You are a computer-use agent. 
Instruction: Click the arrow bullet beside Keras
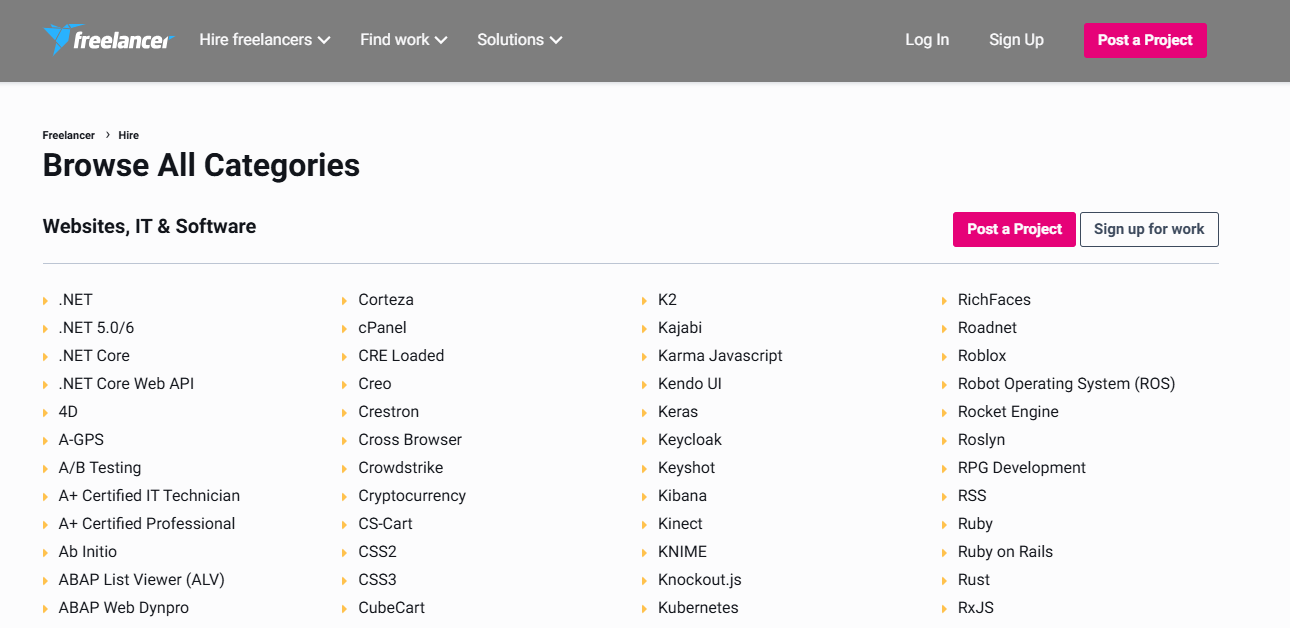coord(646,412)
